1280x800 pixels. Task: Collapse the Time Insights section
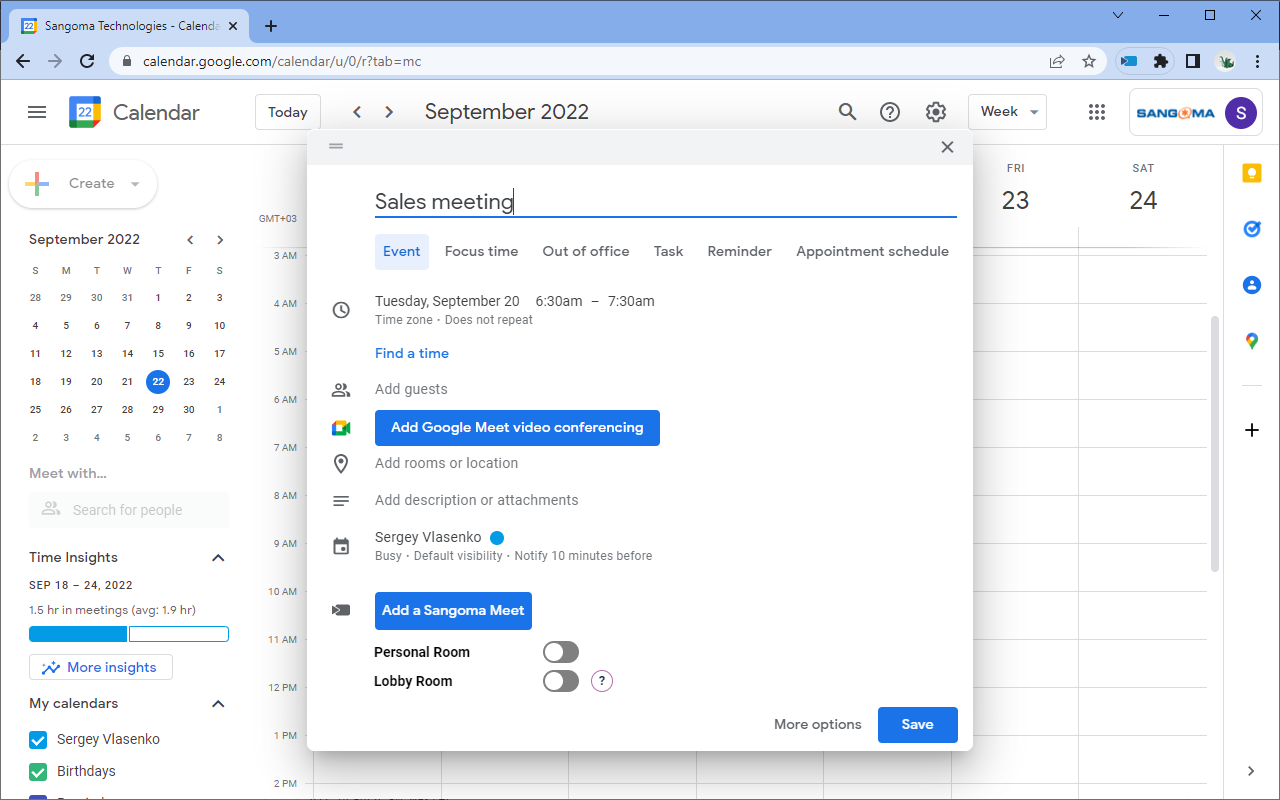click(218, 558)
